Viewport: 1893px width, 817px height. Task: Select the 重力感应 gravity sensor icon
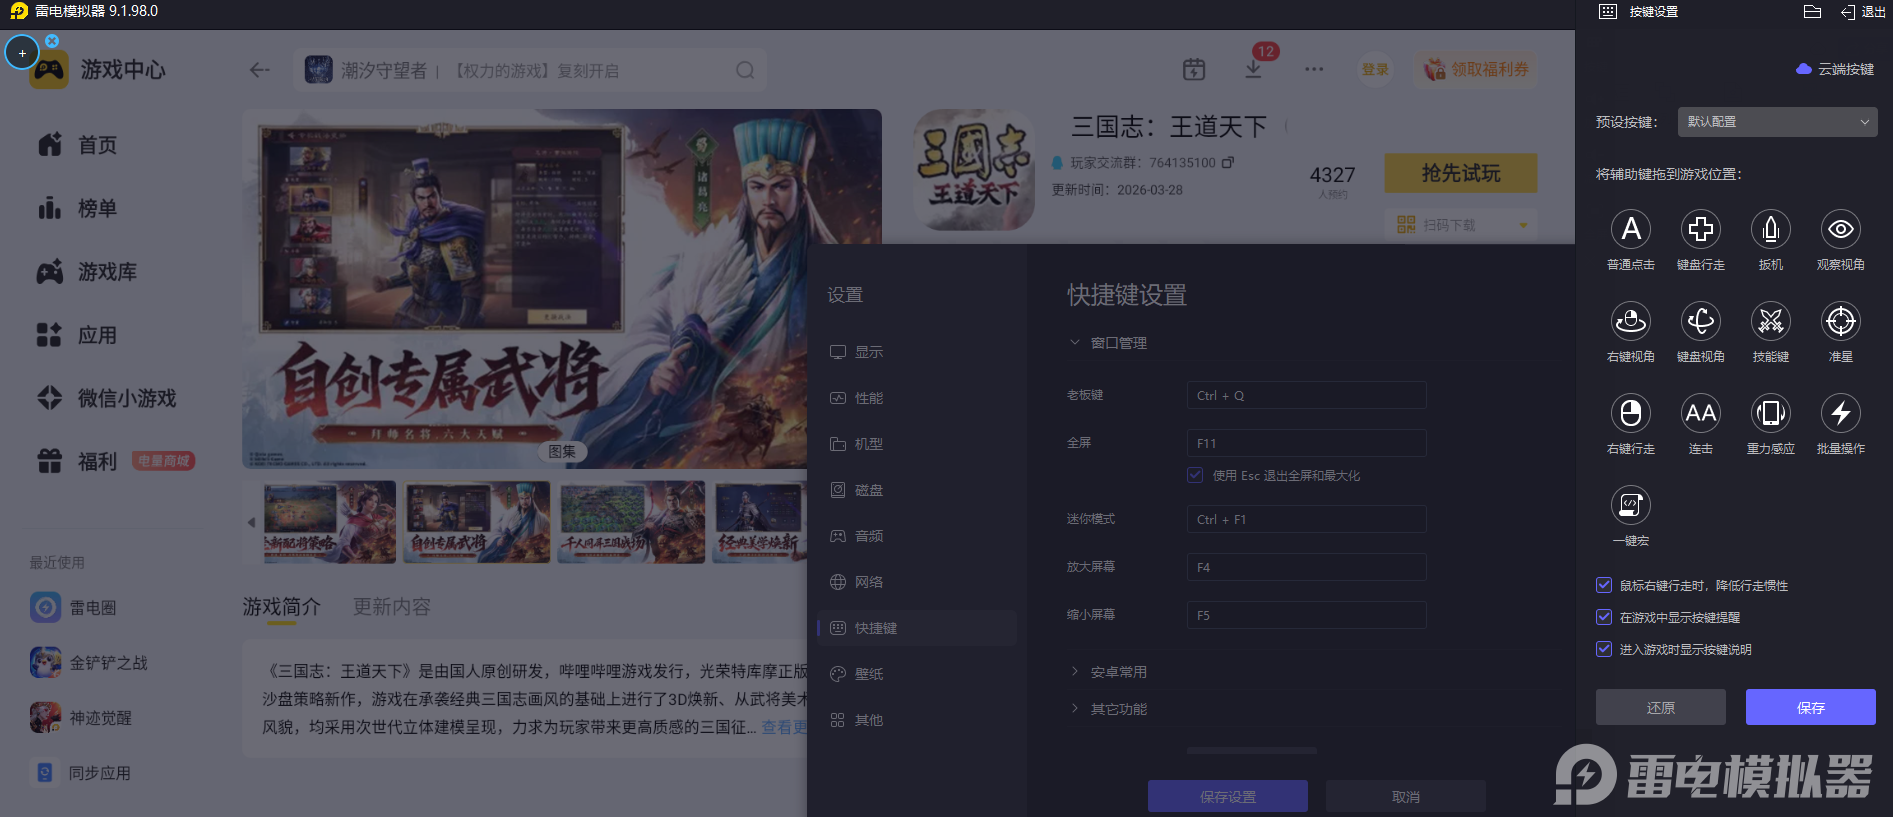pyautogui.click(x=1771, y=414)
